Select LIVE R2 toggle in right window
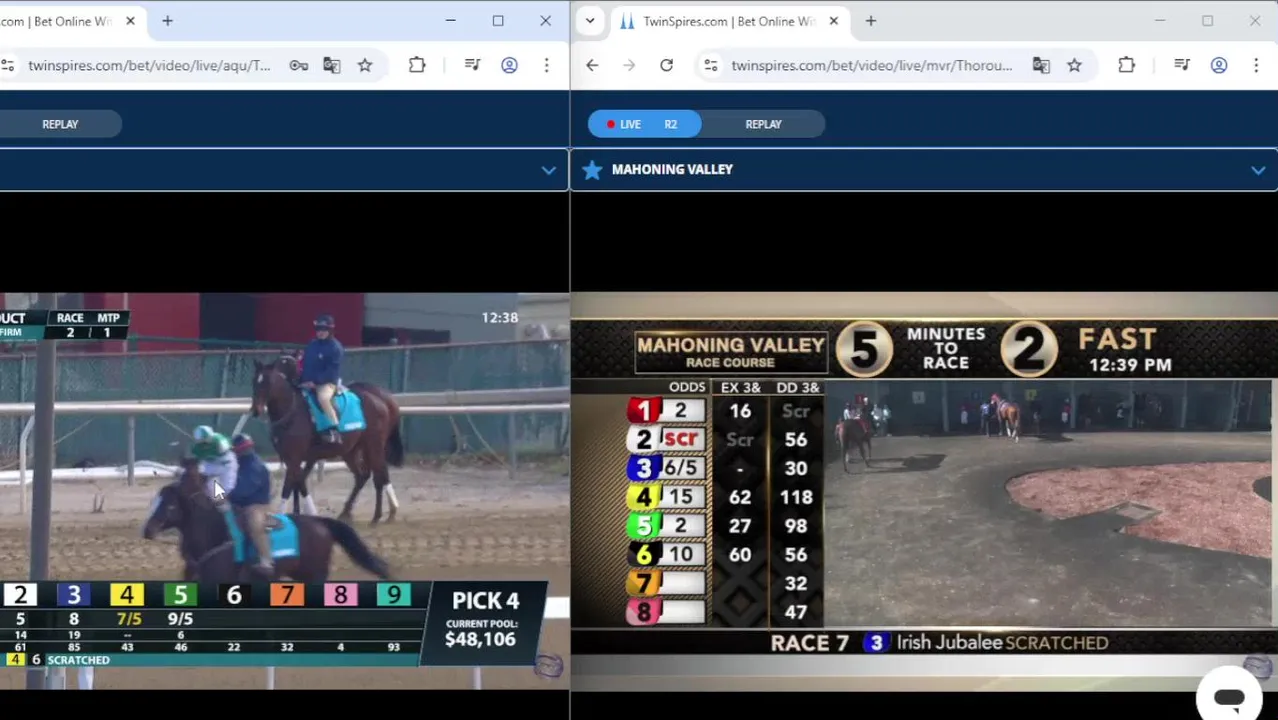Image resolution: width=1278 pixels, height=720 pixels. pyautogui.click(x=644, y=124)
